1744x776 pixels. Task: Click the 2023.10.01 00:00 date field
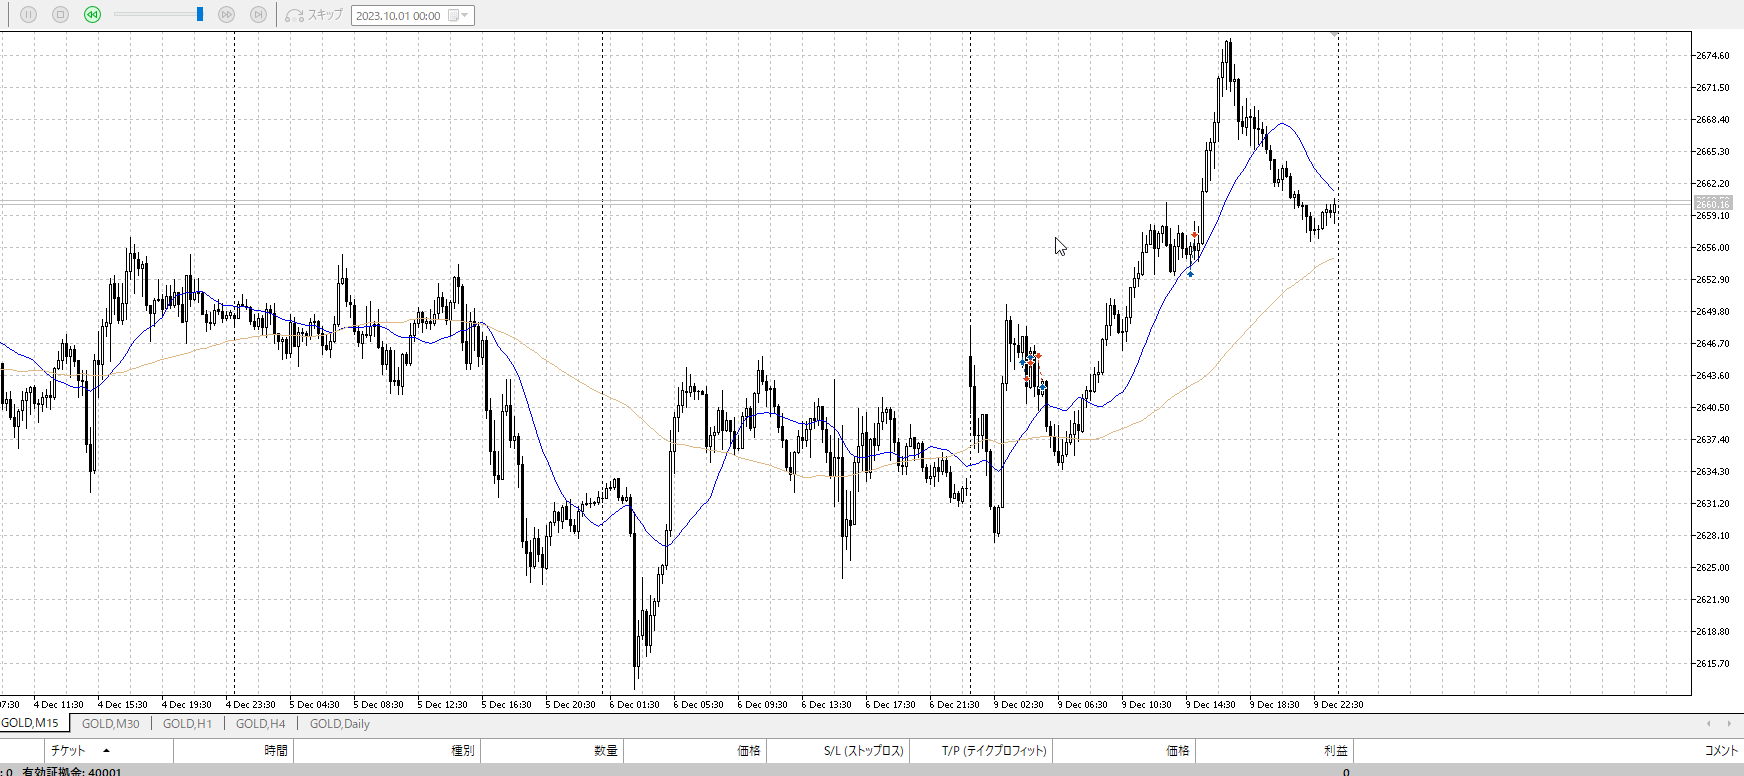click(x=398, y=16)
